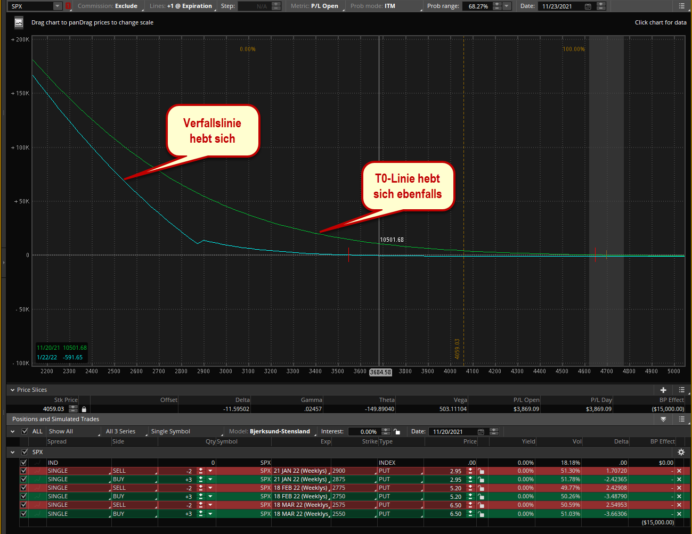Open the SPX group gear settings
692x534 pixels.
tap(680, 452)
